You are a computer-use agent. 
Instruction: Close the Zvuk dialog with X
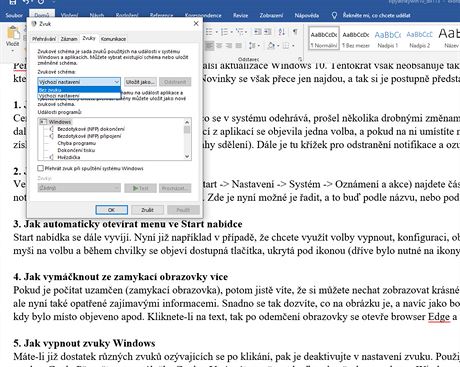pyautogui.click(x=196, y=24)
